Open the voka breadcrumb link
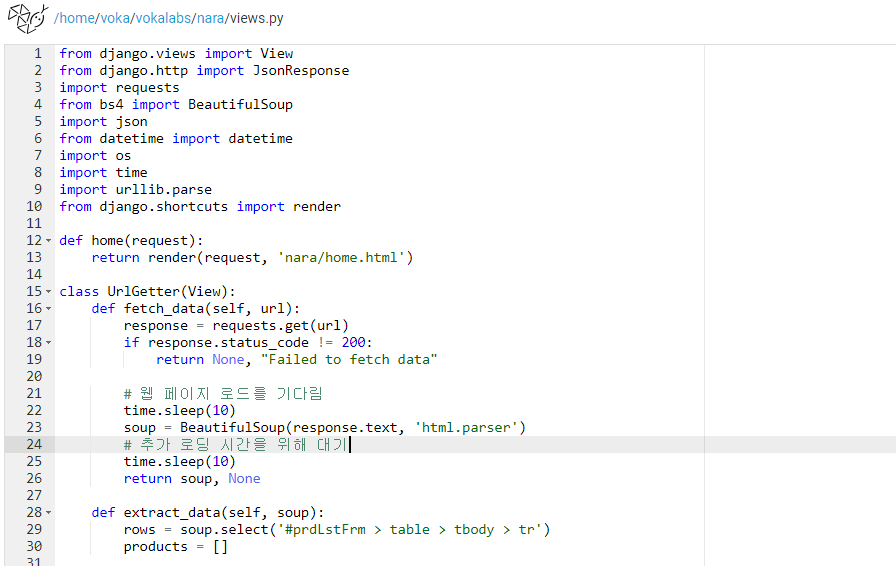Viewport: 896px width, 566px height. pyautogui.click(x=115, y=18)
